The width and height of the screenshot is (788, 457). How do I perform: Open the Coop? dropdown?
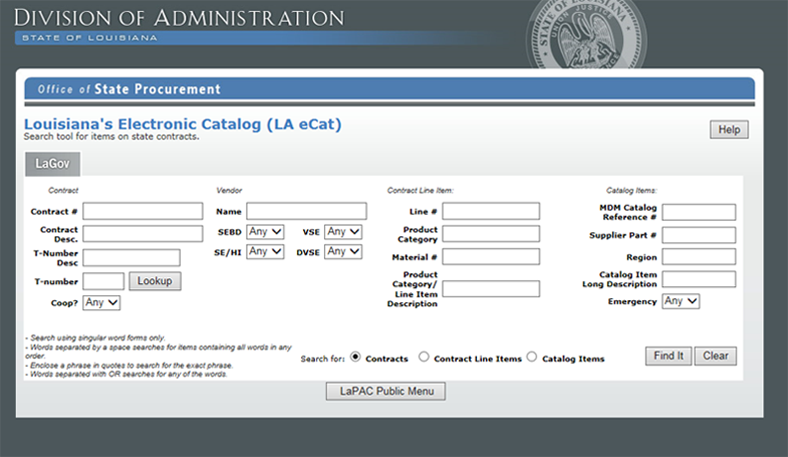102,303
